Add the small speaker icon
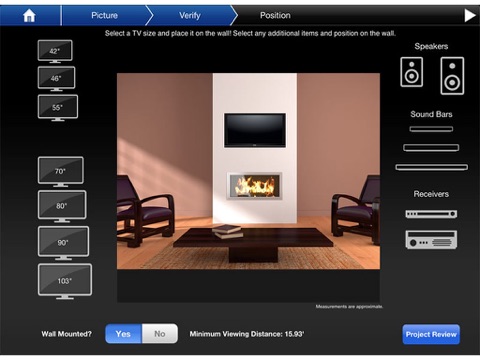This screenshot has height=360, width=480. [x=412, y=72]
